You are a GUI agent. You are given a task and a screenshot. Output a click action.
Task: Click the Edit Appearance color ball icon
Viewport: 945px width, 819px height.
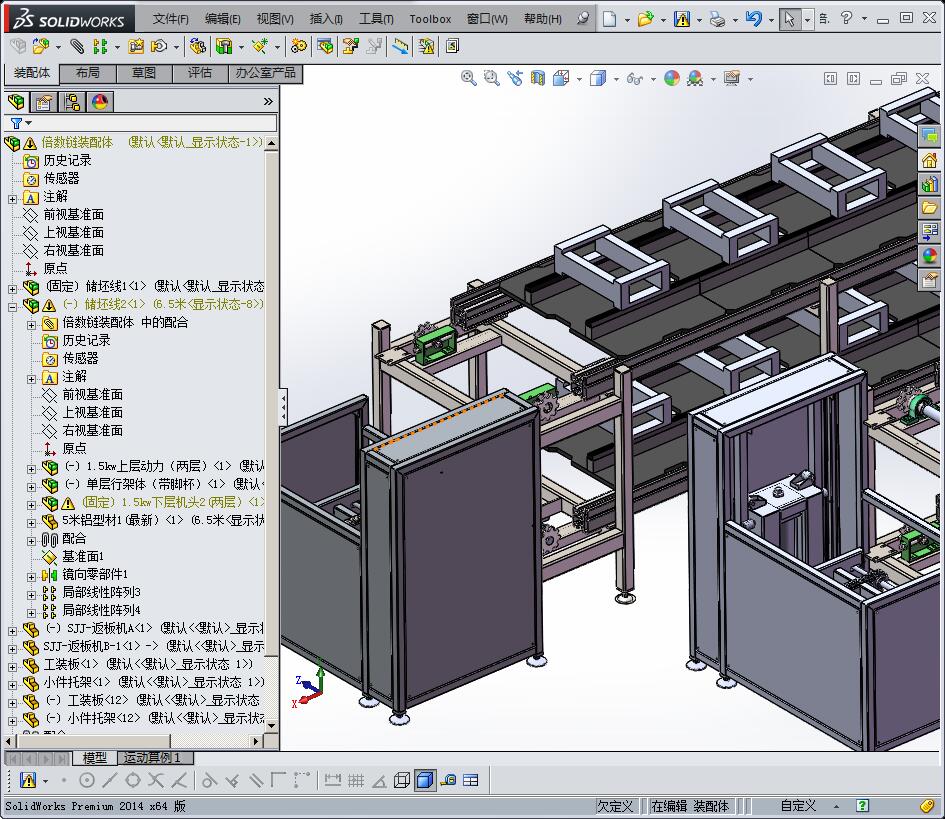[x=672, y=78]
